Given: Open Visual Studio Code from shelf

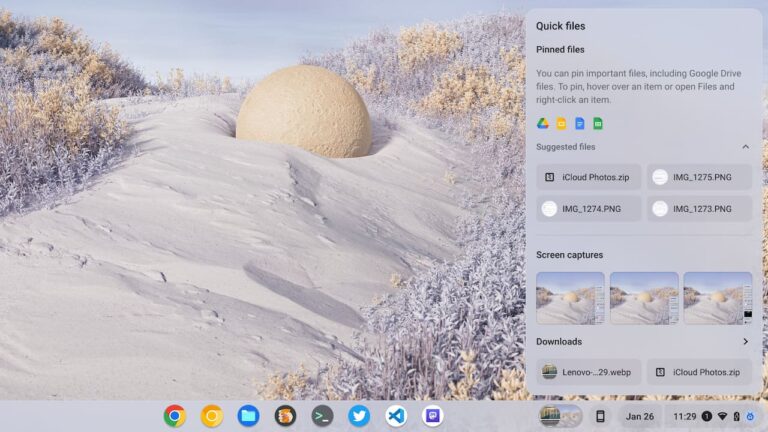Looking at the screenshot, I should (x=396, y=416).
